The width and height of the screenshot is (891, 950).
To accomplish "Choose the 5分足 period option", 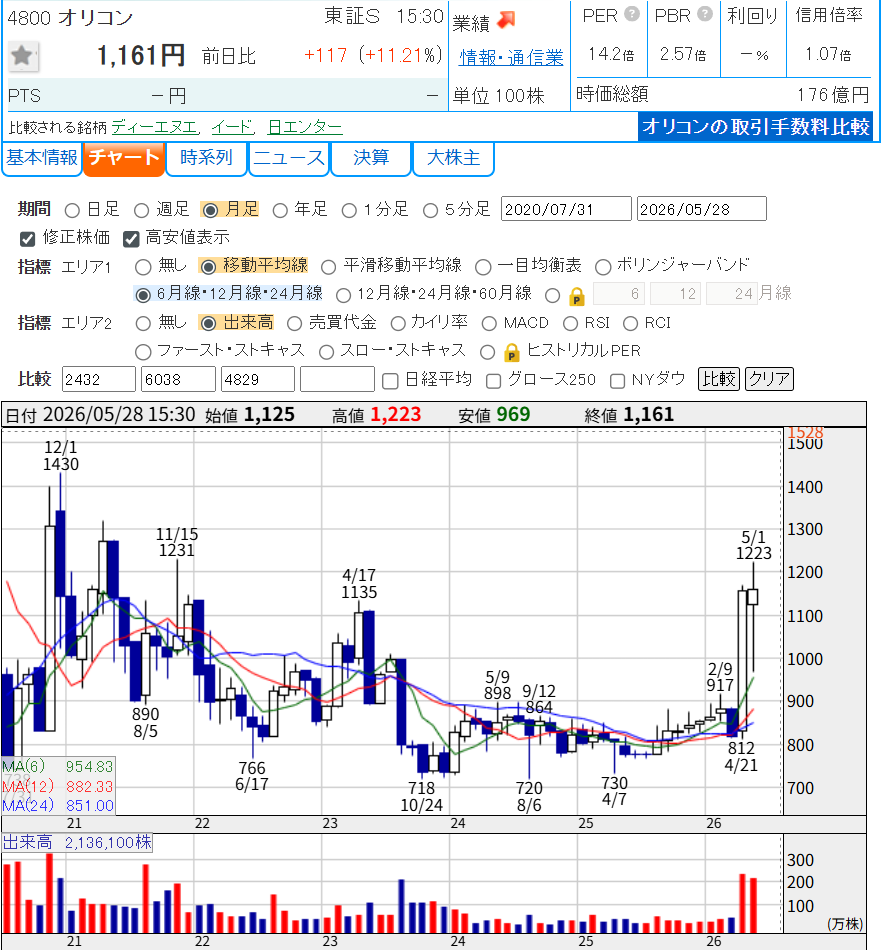I will 430,210.
